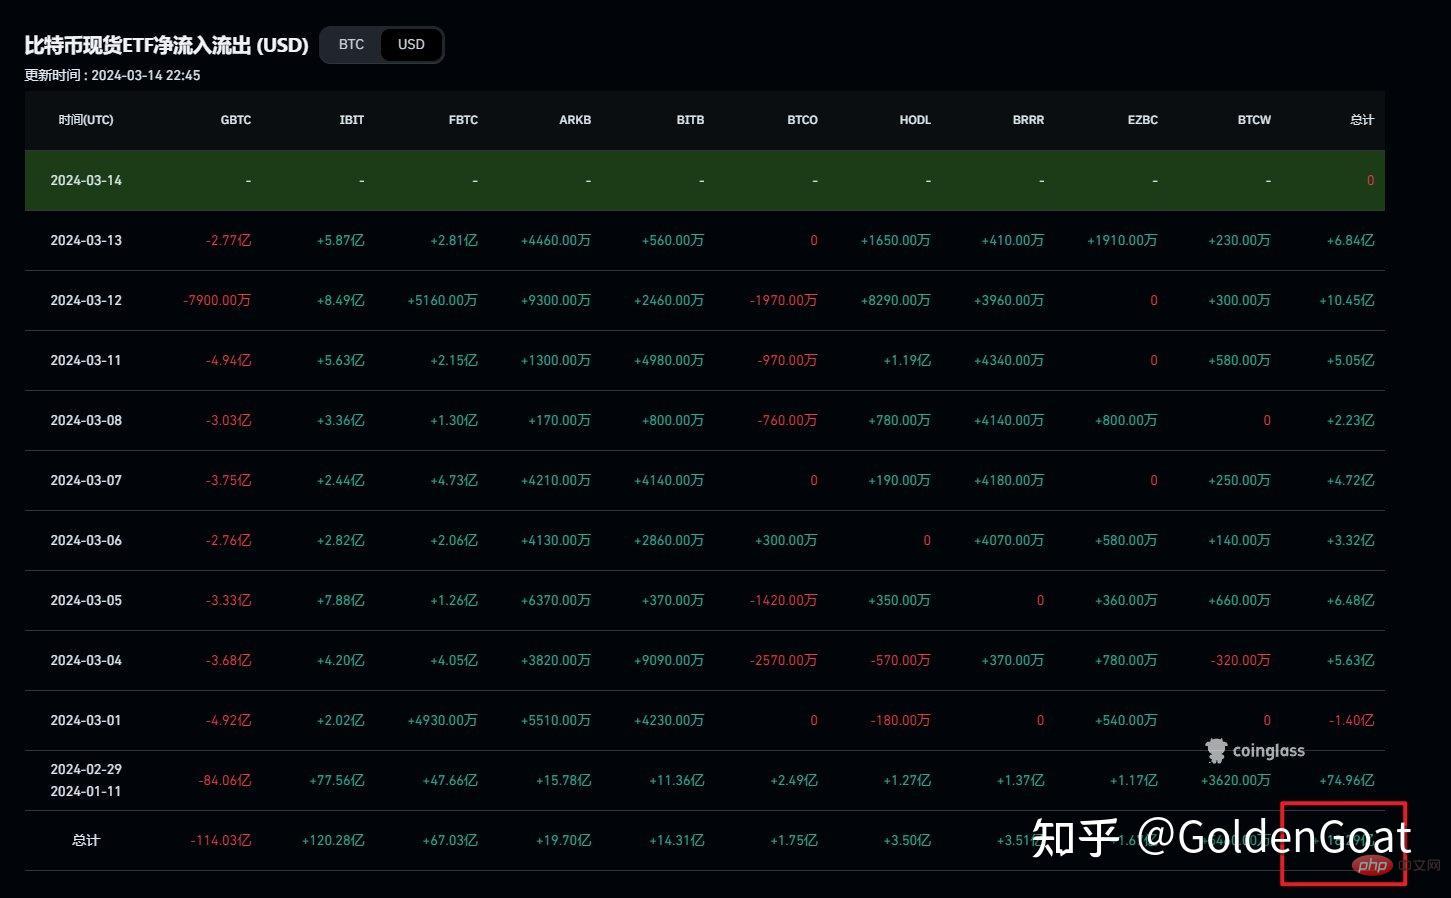Click HODL value +1.19亿 on 2024-03-11

[907, 361]
